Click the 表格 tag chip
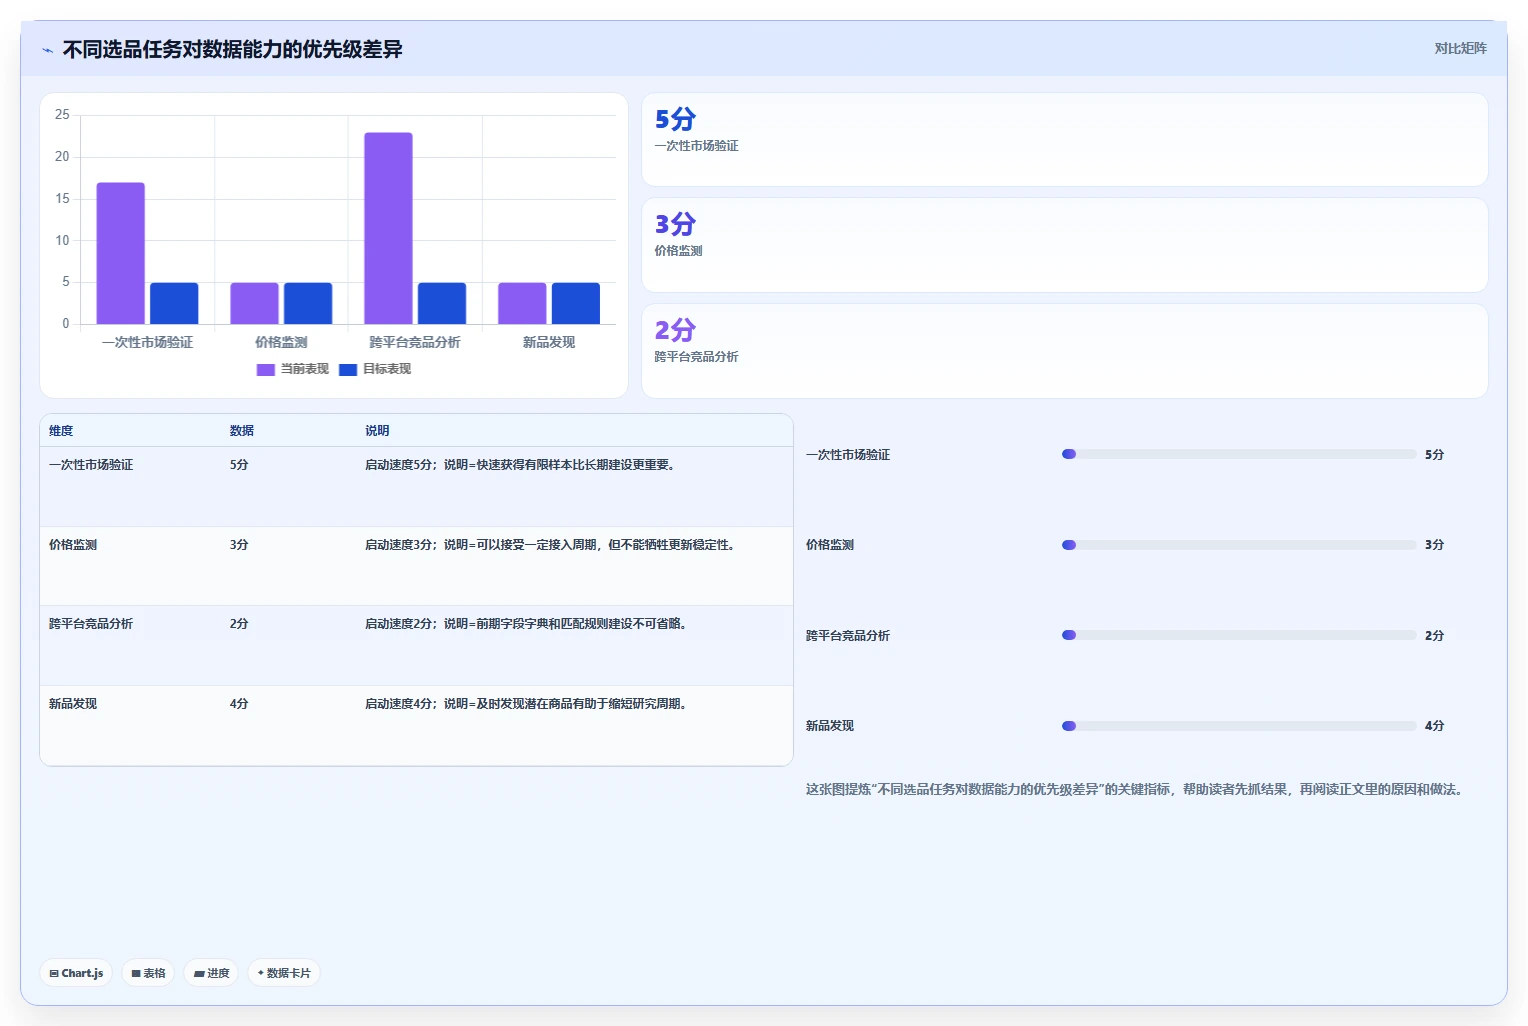 click(148, 973)
